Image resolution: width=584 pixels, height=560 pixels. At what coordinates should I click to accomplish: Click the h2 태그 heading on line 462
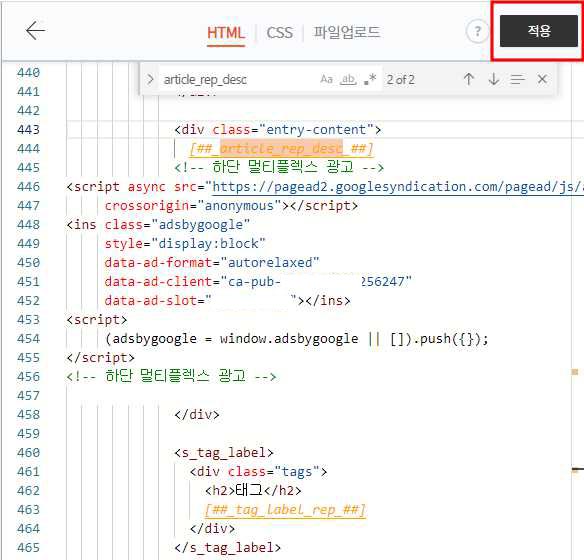point(253,490)
